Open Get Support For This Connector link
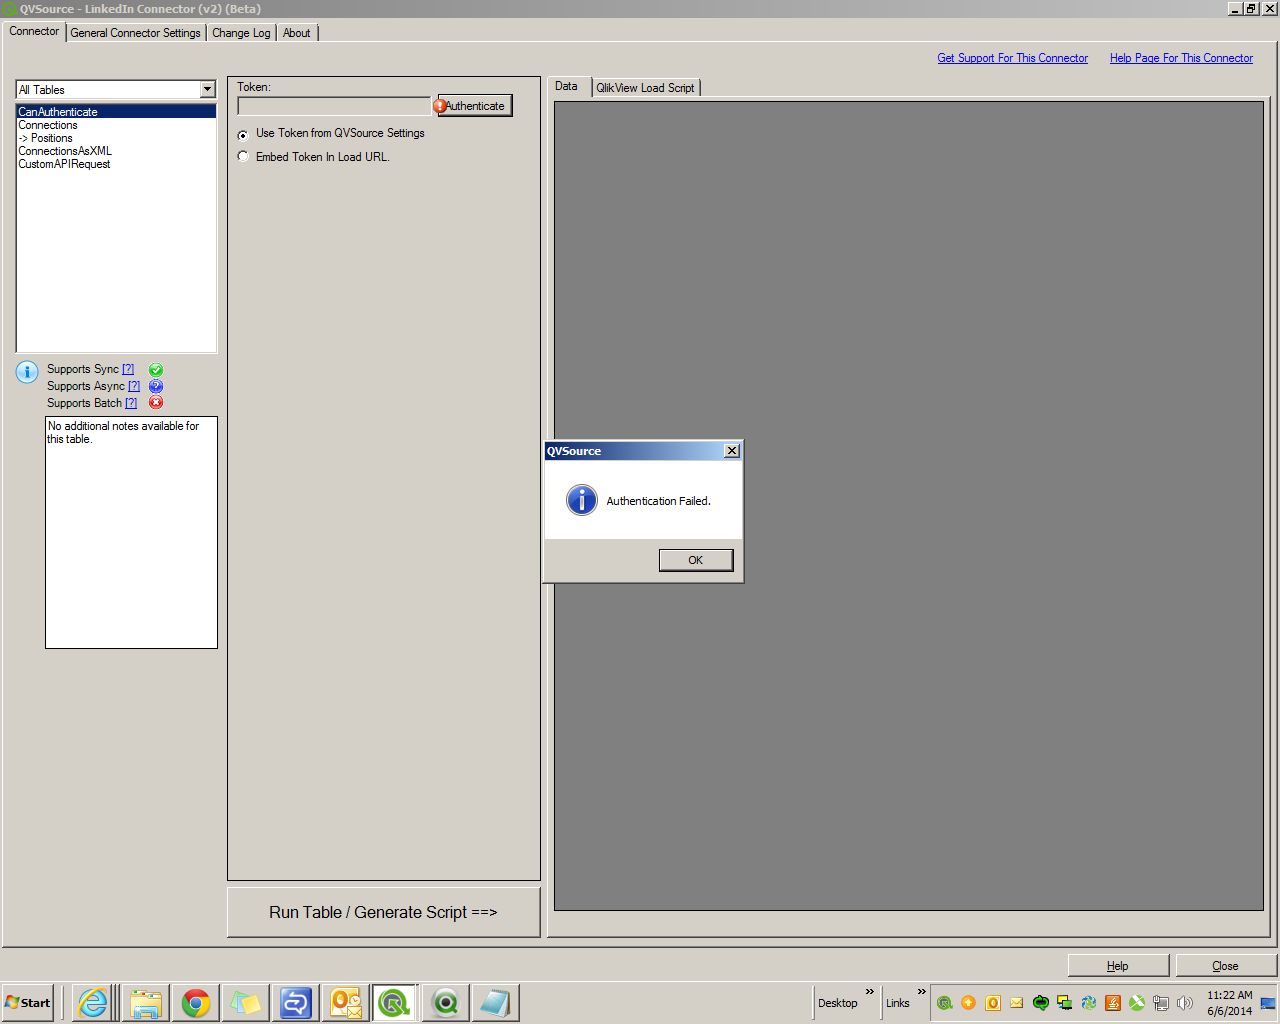Image resolution: width=1280 pixels, height=1024 pixels. point(1012,58)
